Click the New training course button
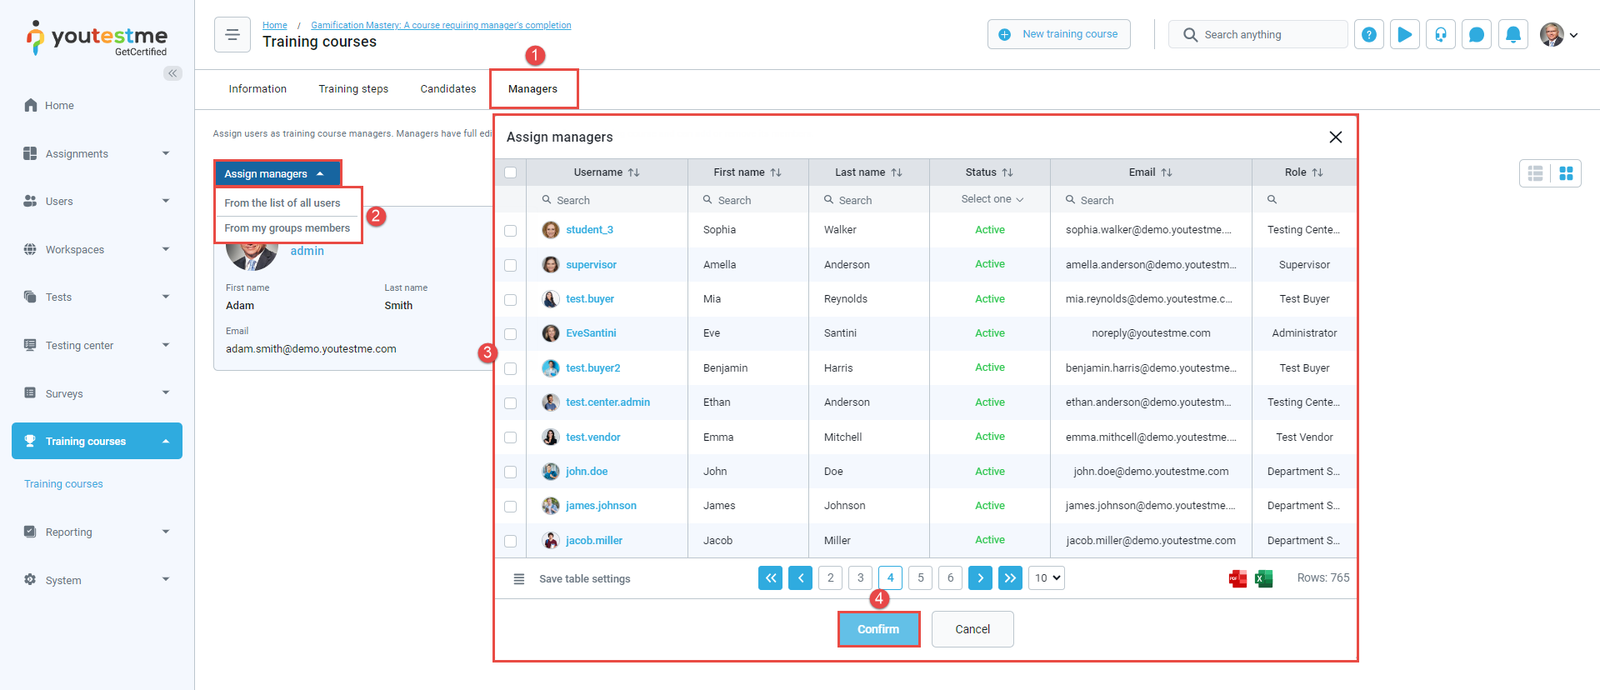This screenshot has width=1600, height=690. [1059, 34]
